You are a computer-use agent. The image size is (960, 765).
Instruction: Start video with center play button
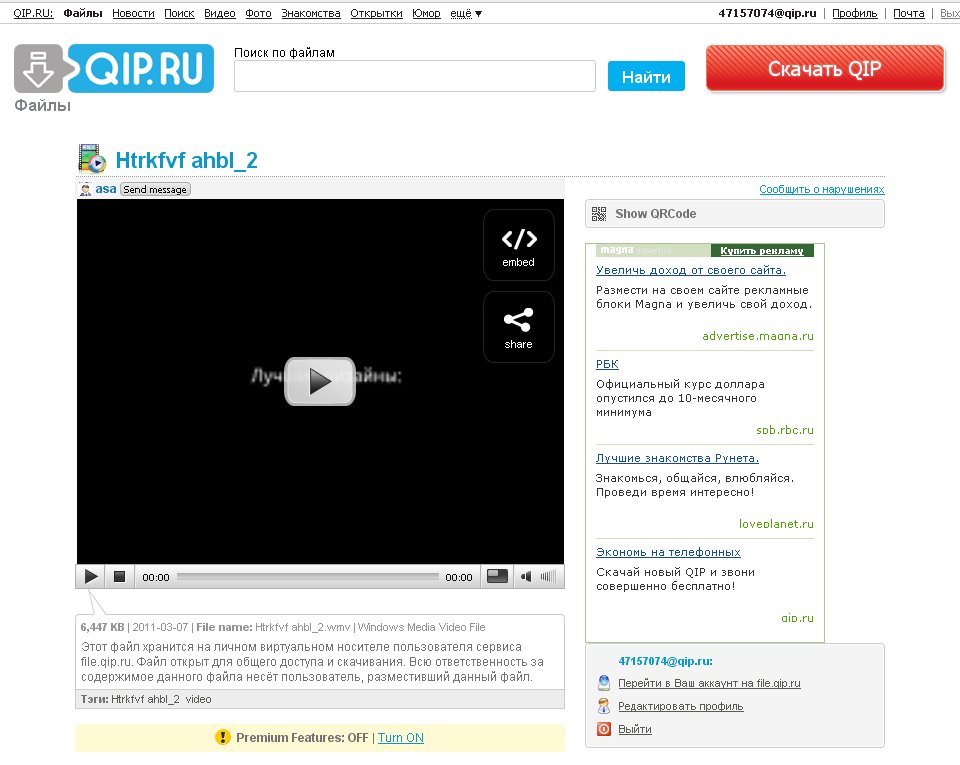[320, 381]
